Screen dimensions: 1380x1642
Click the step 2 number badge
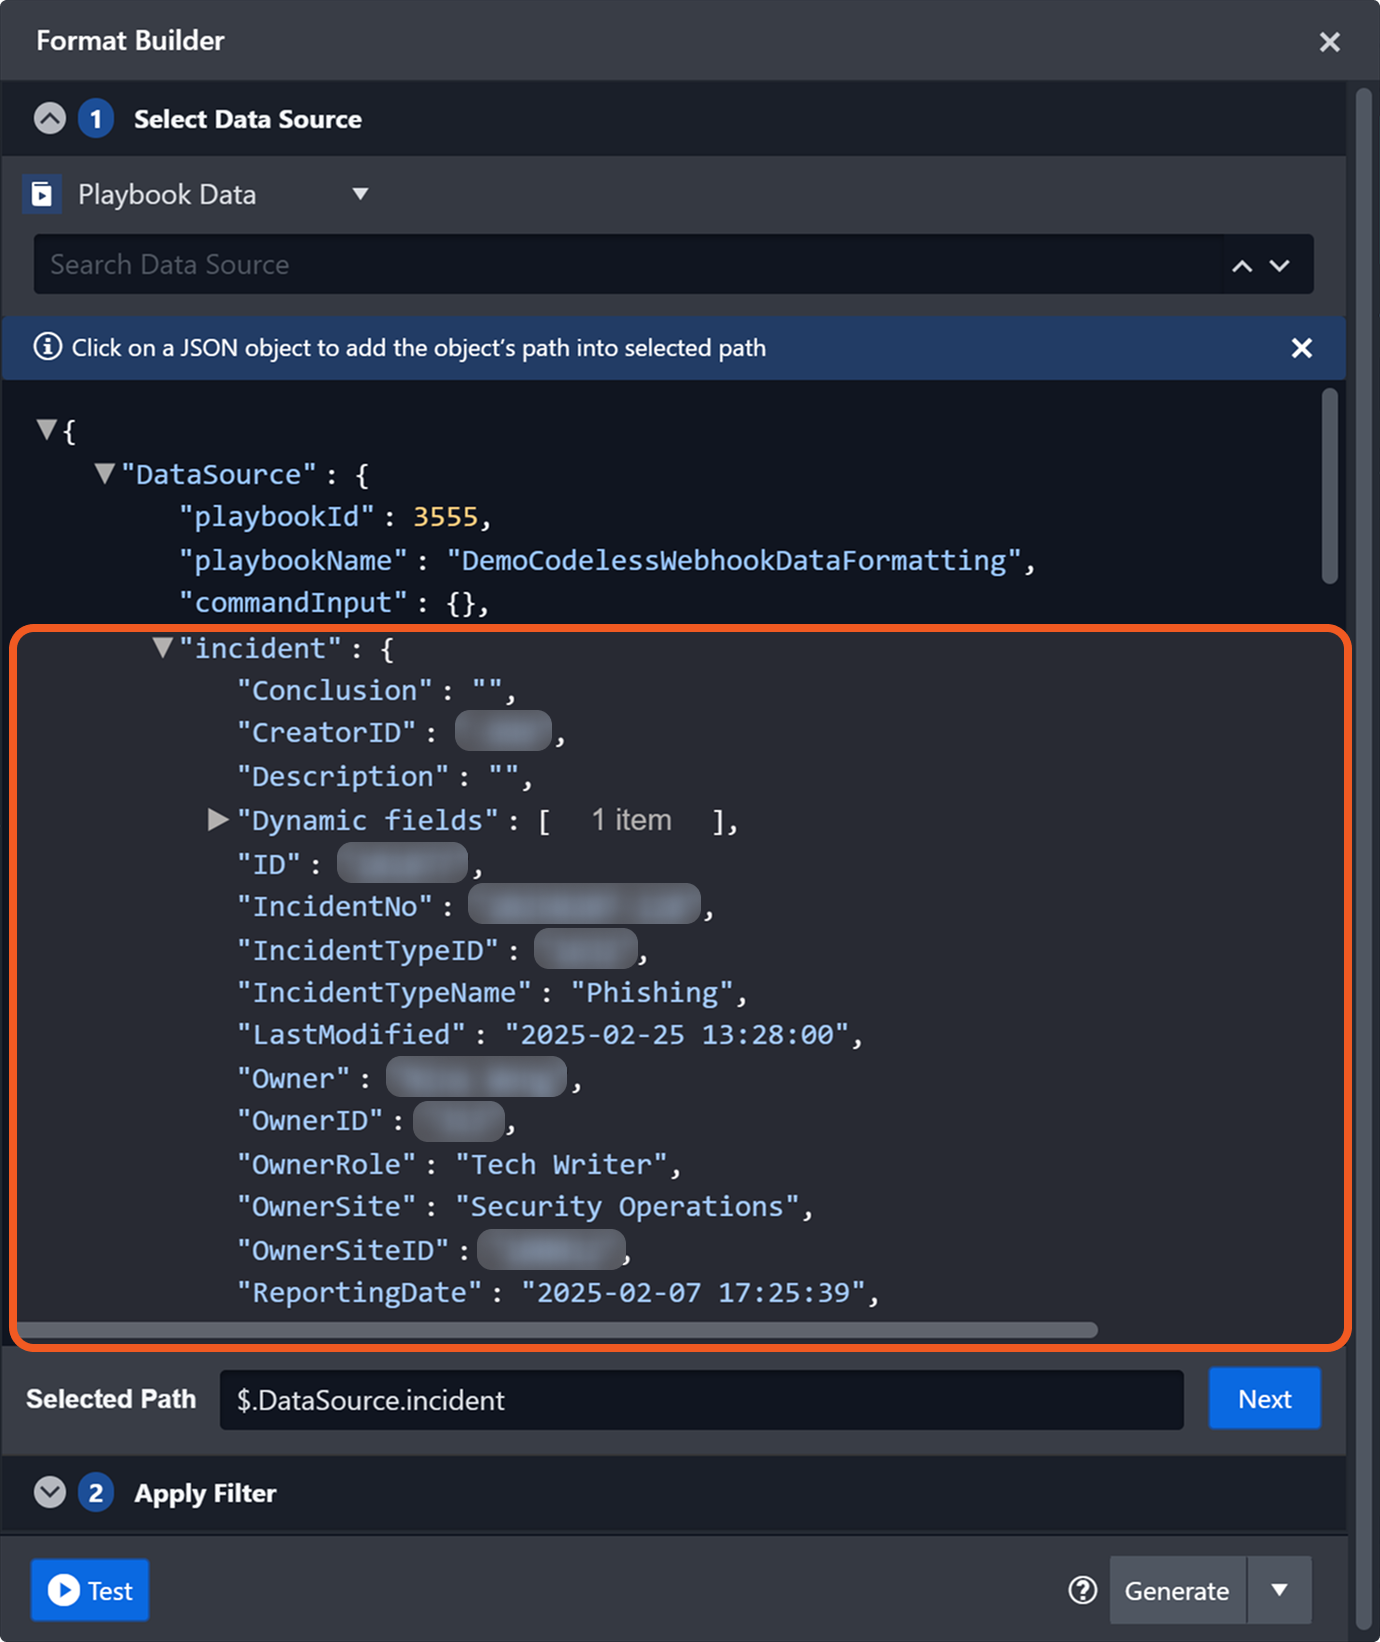coord(96,1493)
